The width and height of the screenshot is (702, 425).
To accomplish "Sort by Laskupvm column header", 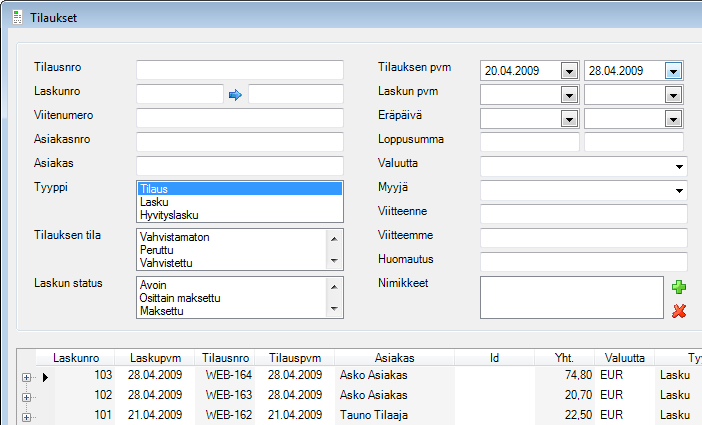I will pyautogui.click(x=155, y=358).
